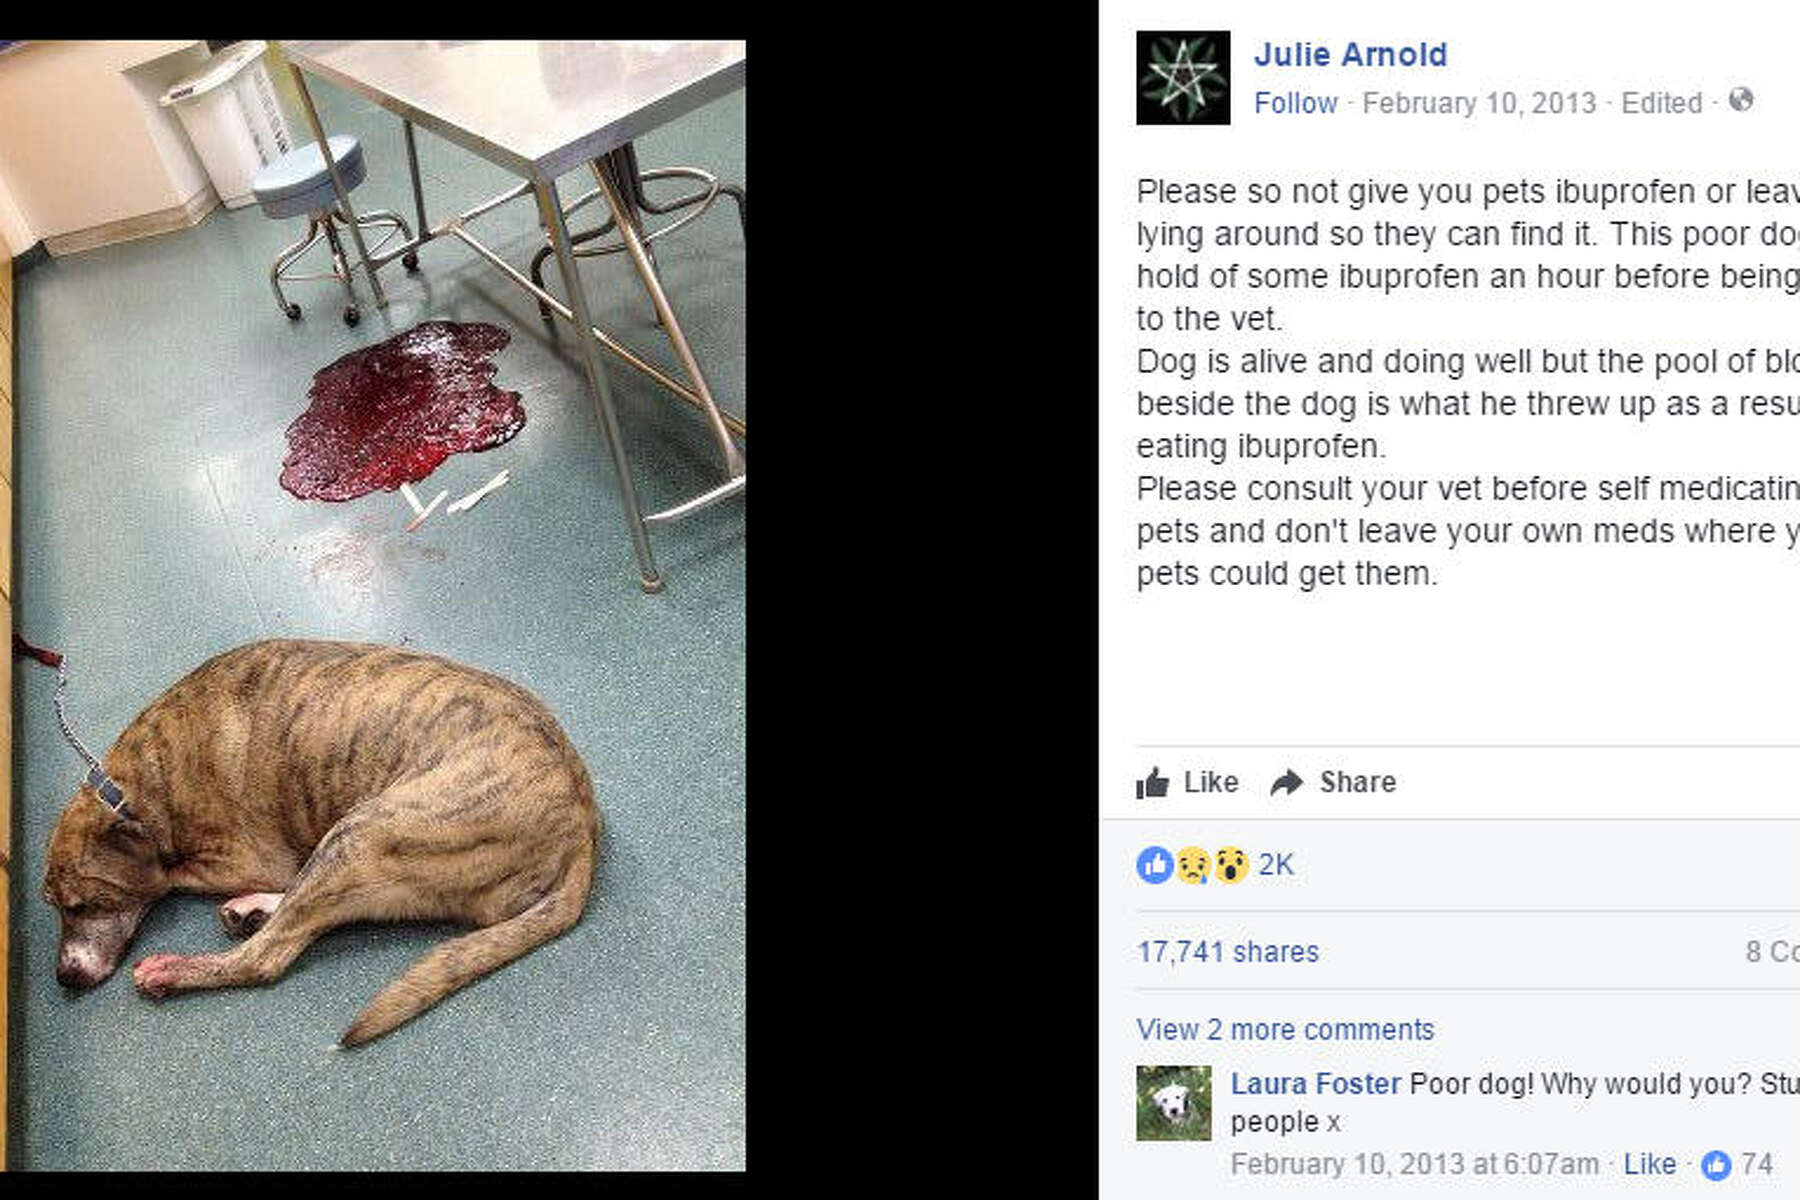Open the dog photo in viewer
The height and width of the screenshot is (1200, 1800).
pyautogui.click(x=373, y=605)
